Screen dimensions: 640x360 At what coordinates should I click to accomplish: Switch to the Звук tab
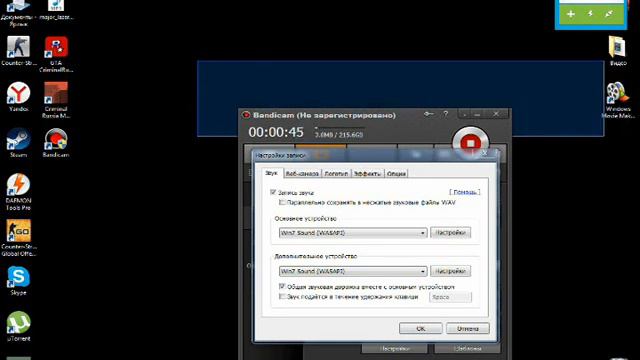pos(271,173)
